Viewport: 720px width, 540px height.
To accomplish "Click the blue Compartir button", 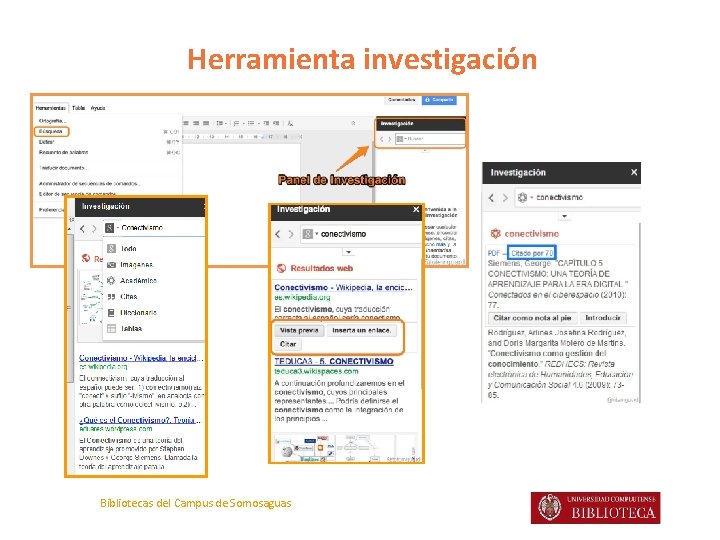I will pos(439,100).
